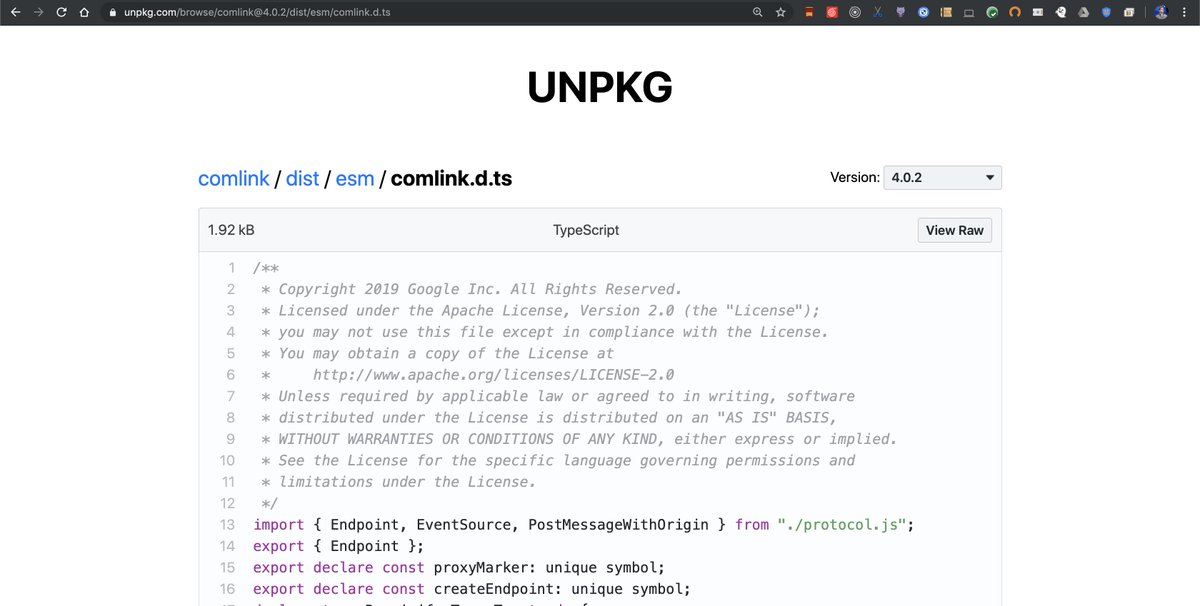The width and height of the screenshot is (1200, 606).
Task: Click the proxyMarker declaration line
Action: (459, 568)
